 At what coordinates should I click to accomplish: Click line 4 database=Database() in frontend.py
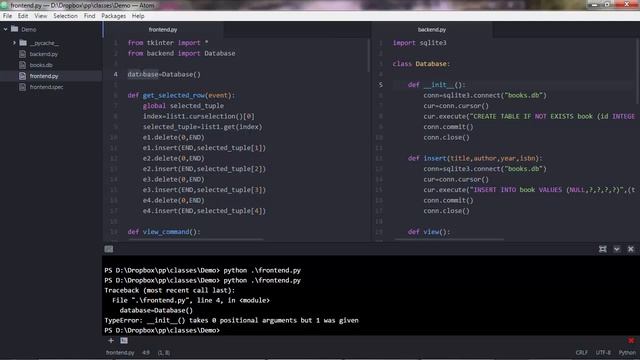164,74
